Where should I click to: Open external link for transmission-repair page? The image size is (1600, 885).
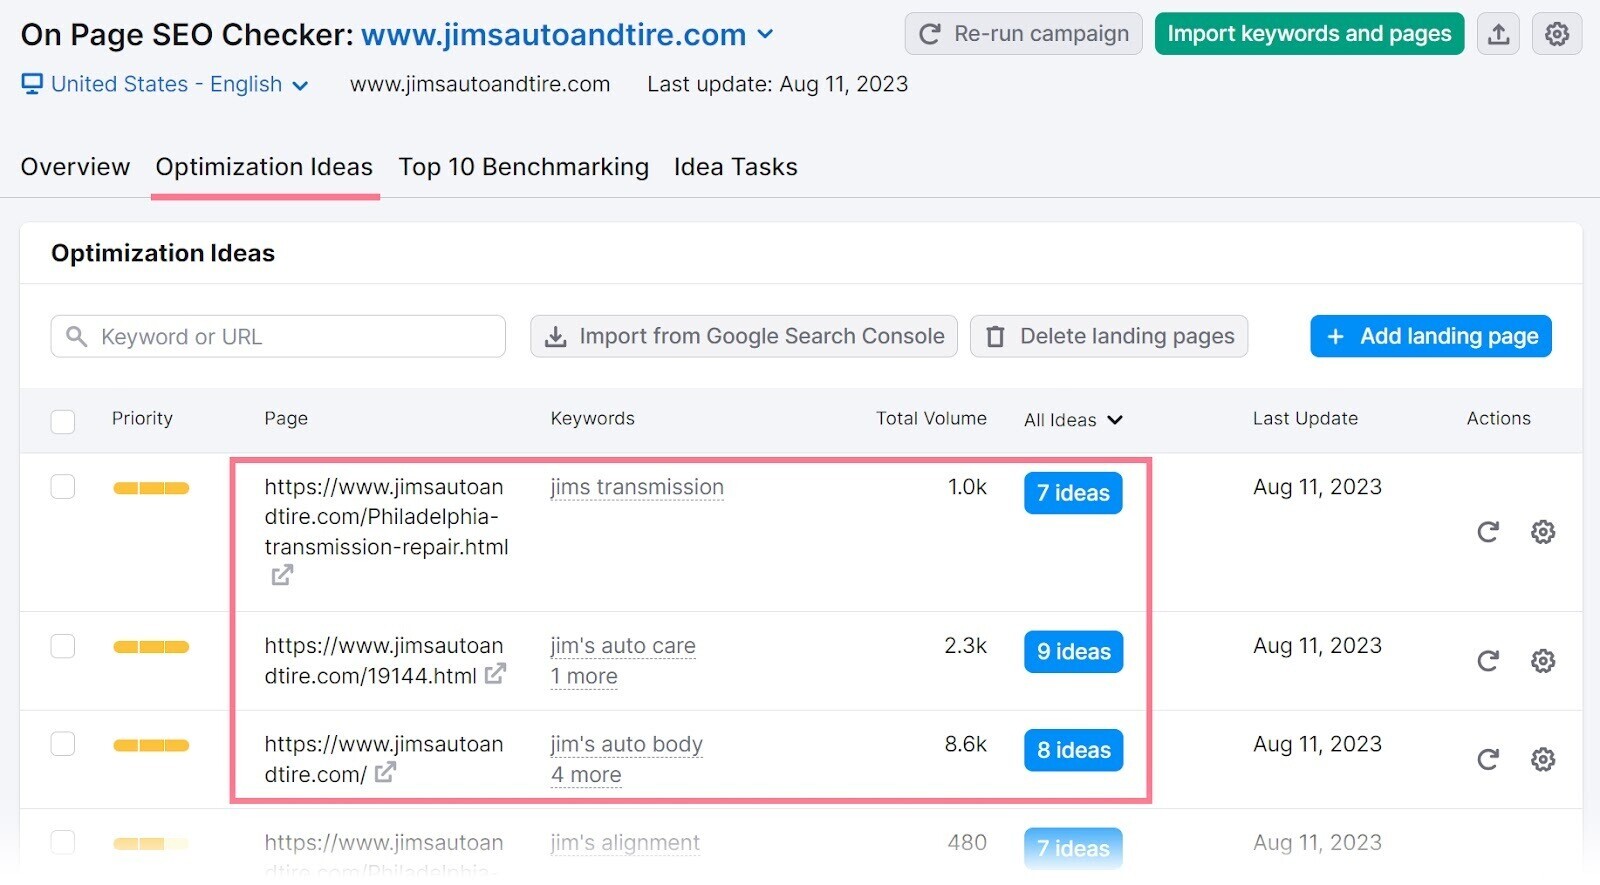[x=282, y=575]
